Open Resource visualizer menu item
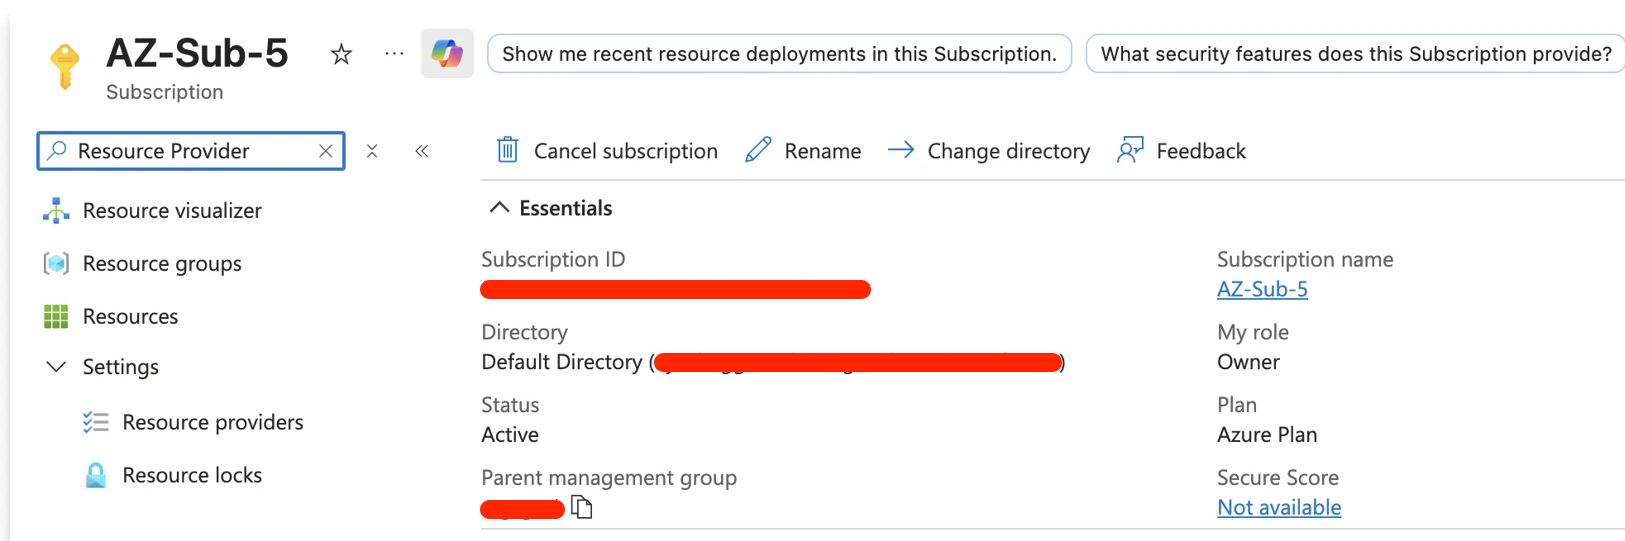 (172, 210)
